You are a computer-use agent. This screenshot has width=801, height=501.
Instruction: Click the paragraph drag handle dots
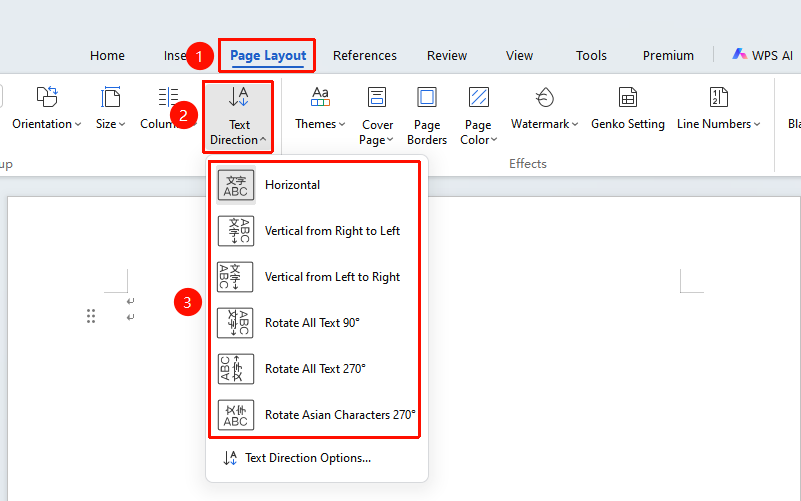tap(91, 316)
